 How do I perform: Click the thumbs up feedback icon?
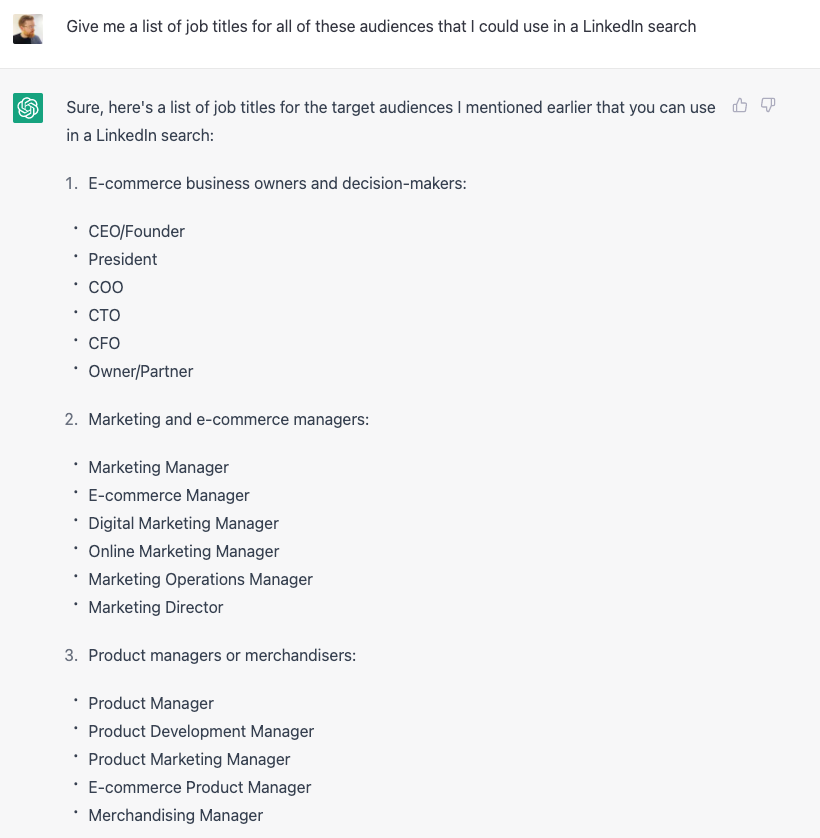(740, 105)
